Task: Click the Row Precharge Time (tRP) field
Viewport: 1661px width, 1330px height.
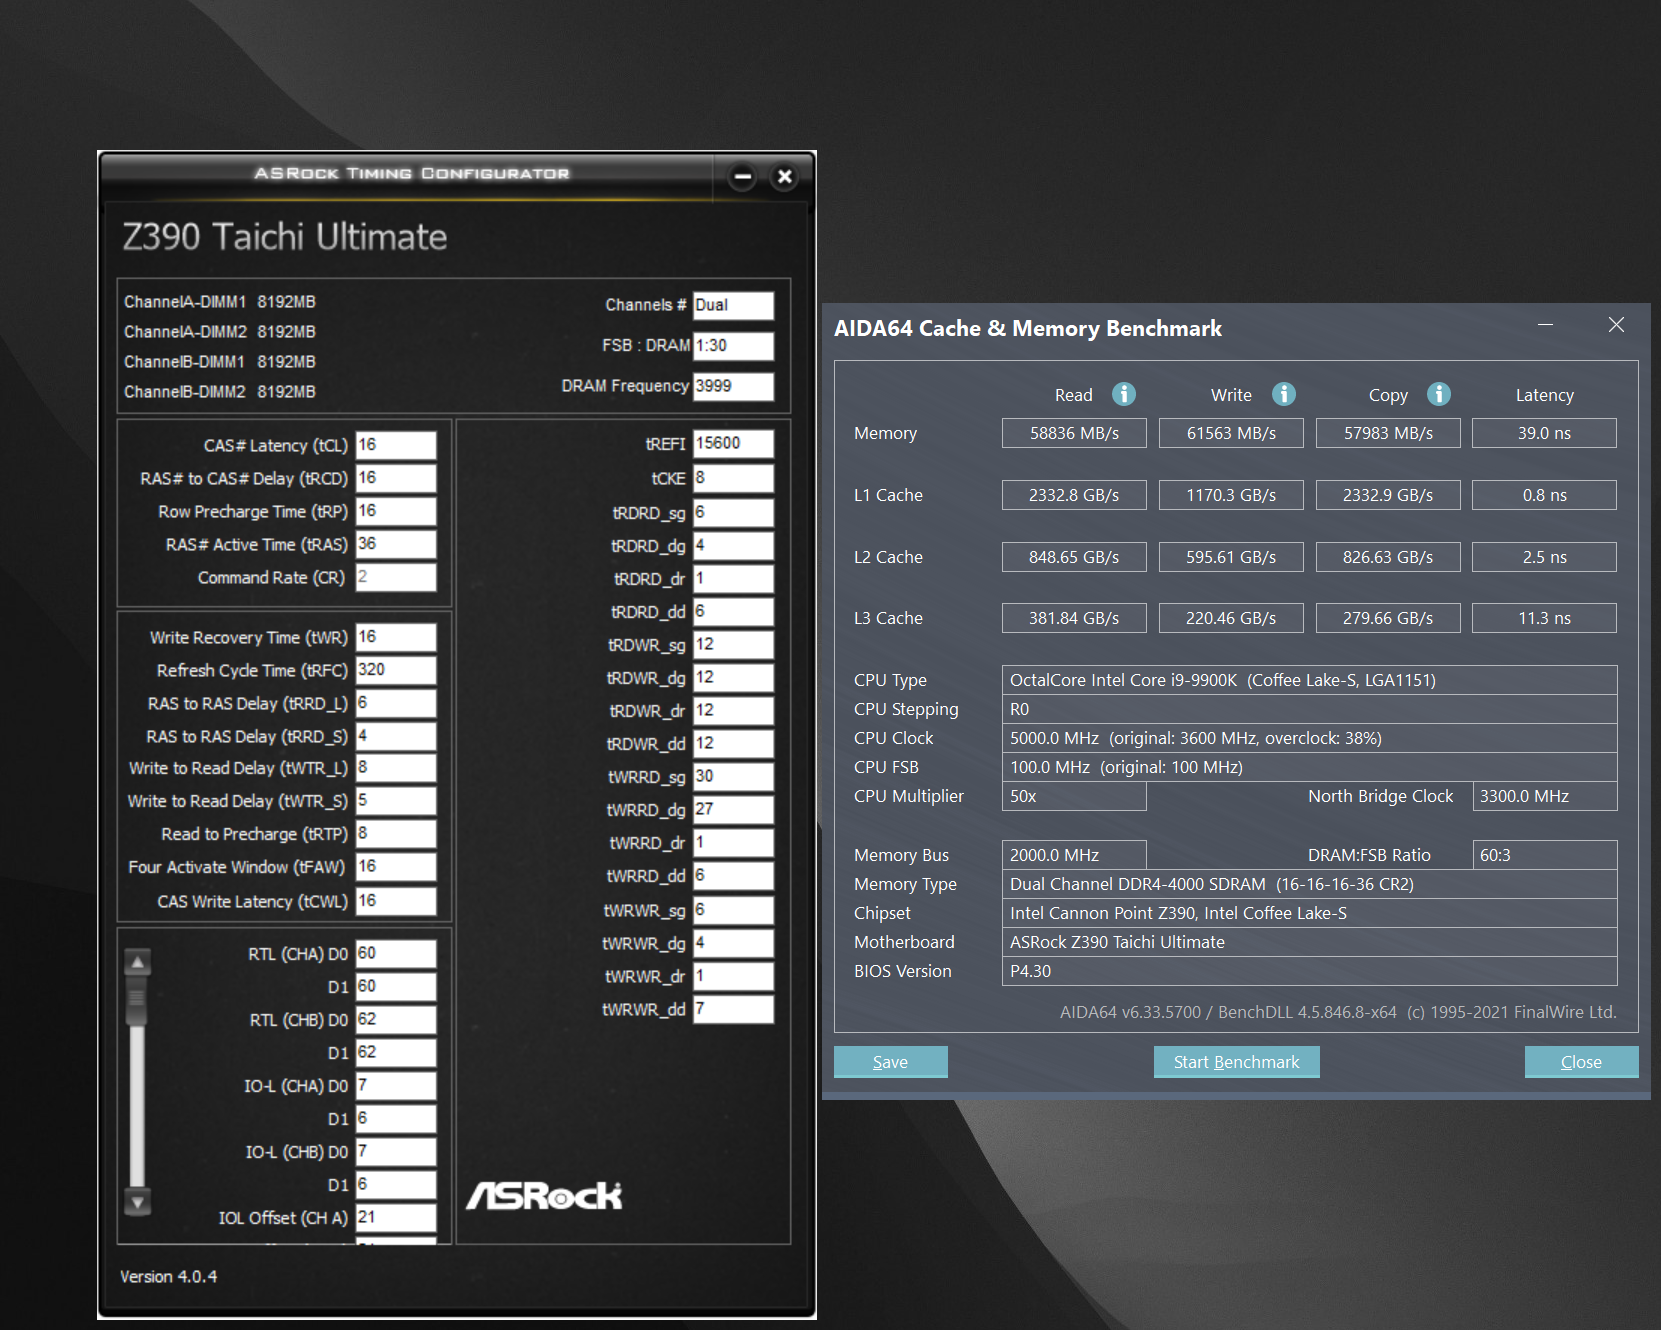Action: tap(396, 511)
